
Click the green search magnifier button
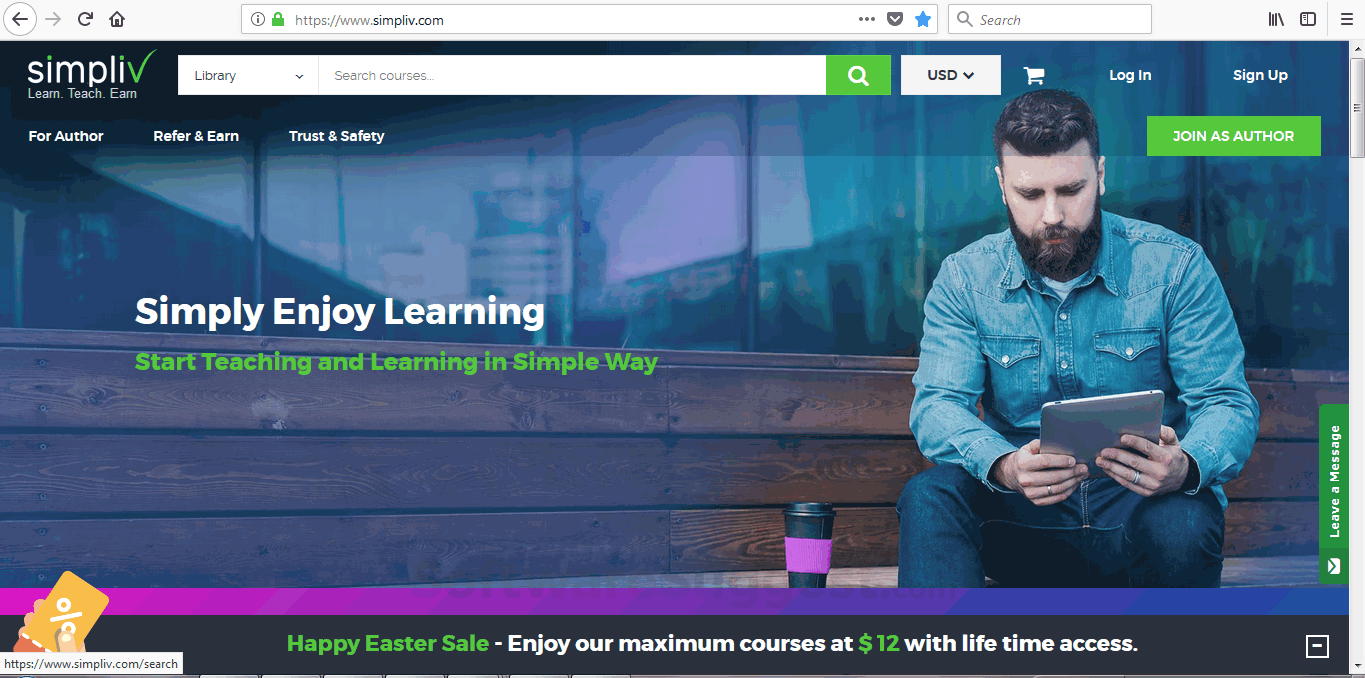coord(858,75)
